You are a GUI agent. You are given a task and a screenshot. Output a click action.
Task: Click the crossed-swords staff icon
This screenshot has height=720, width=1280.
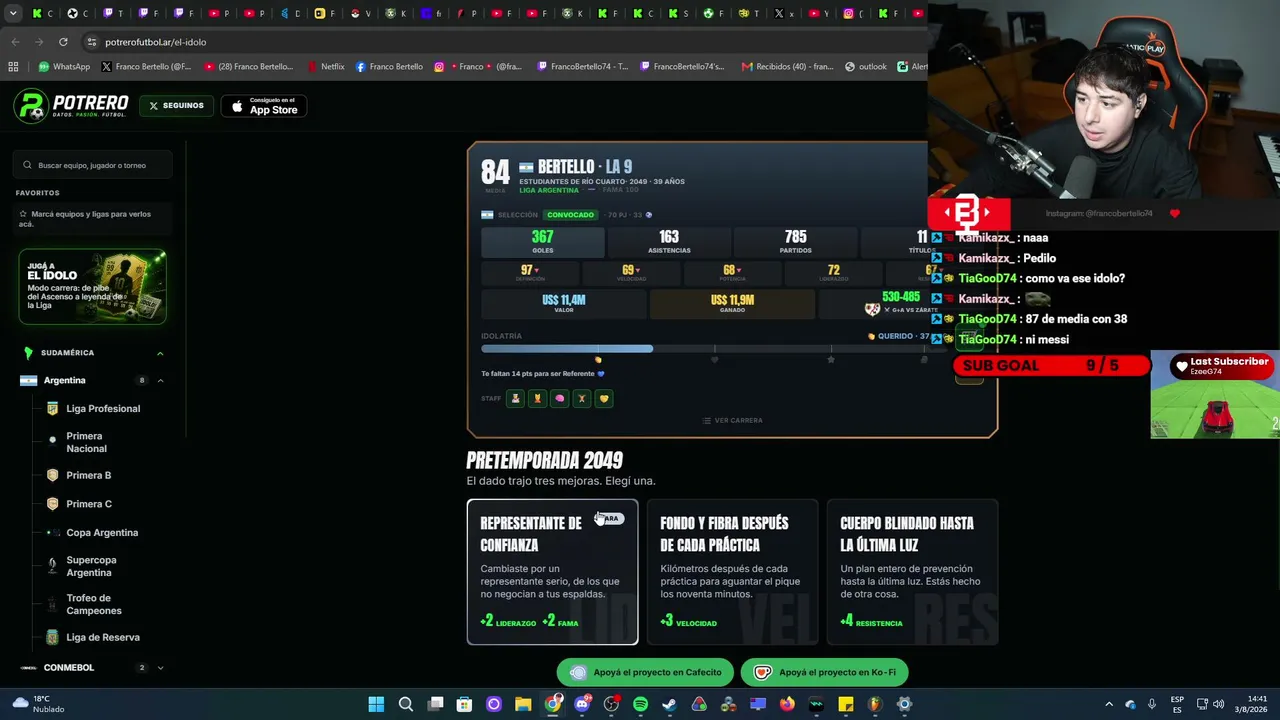click(582, 398)
